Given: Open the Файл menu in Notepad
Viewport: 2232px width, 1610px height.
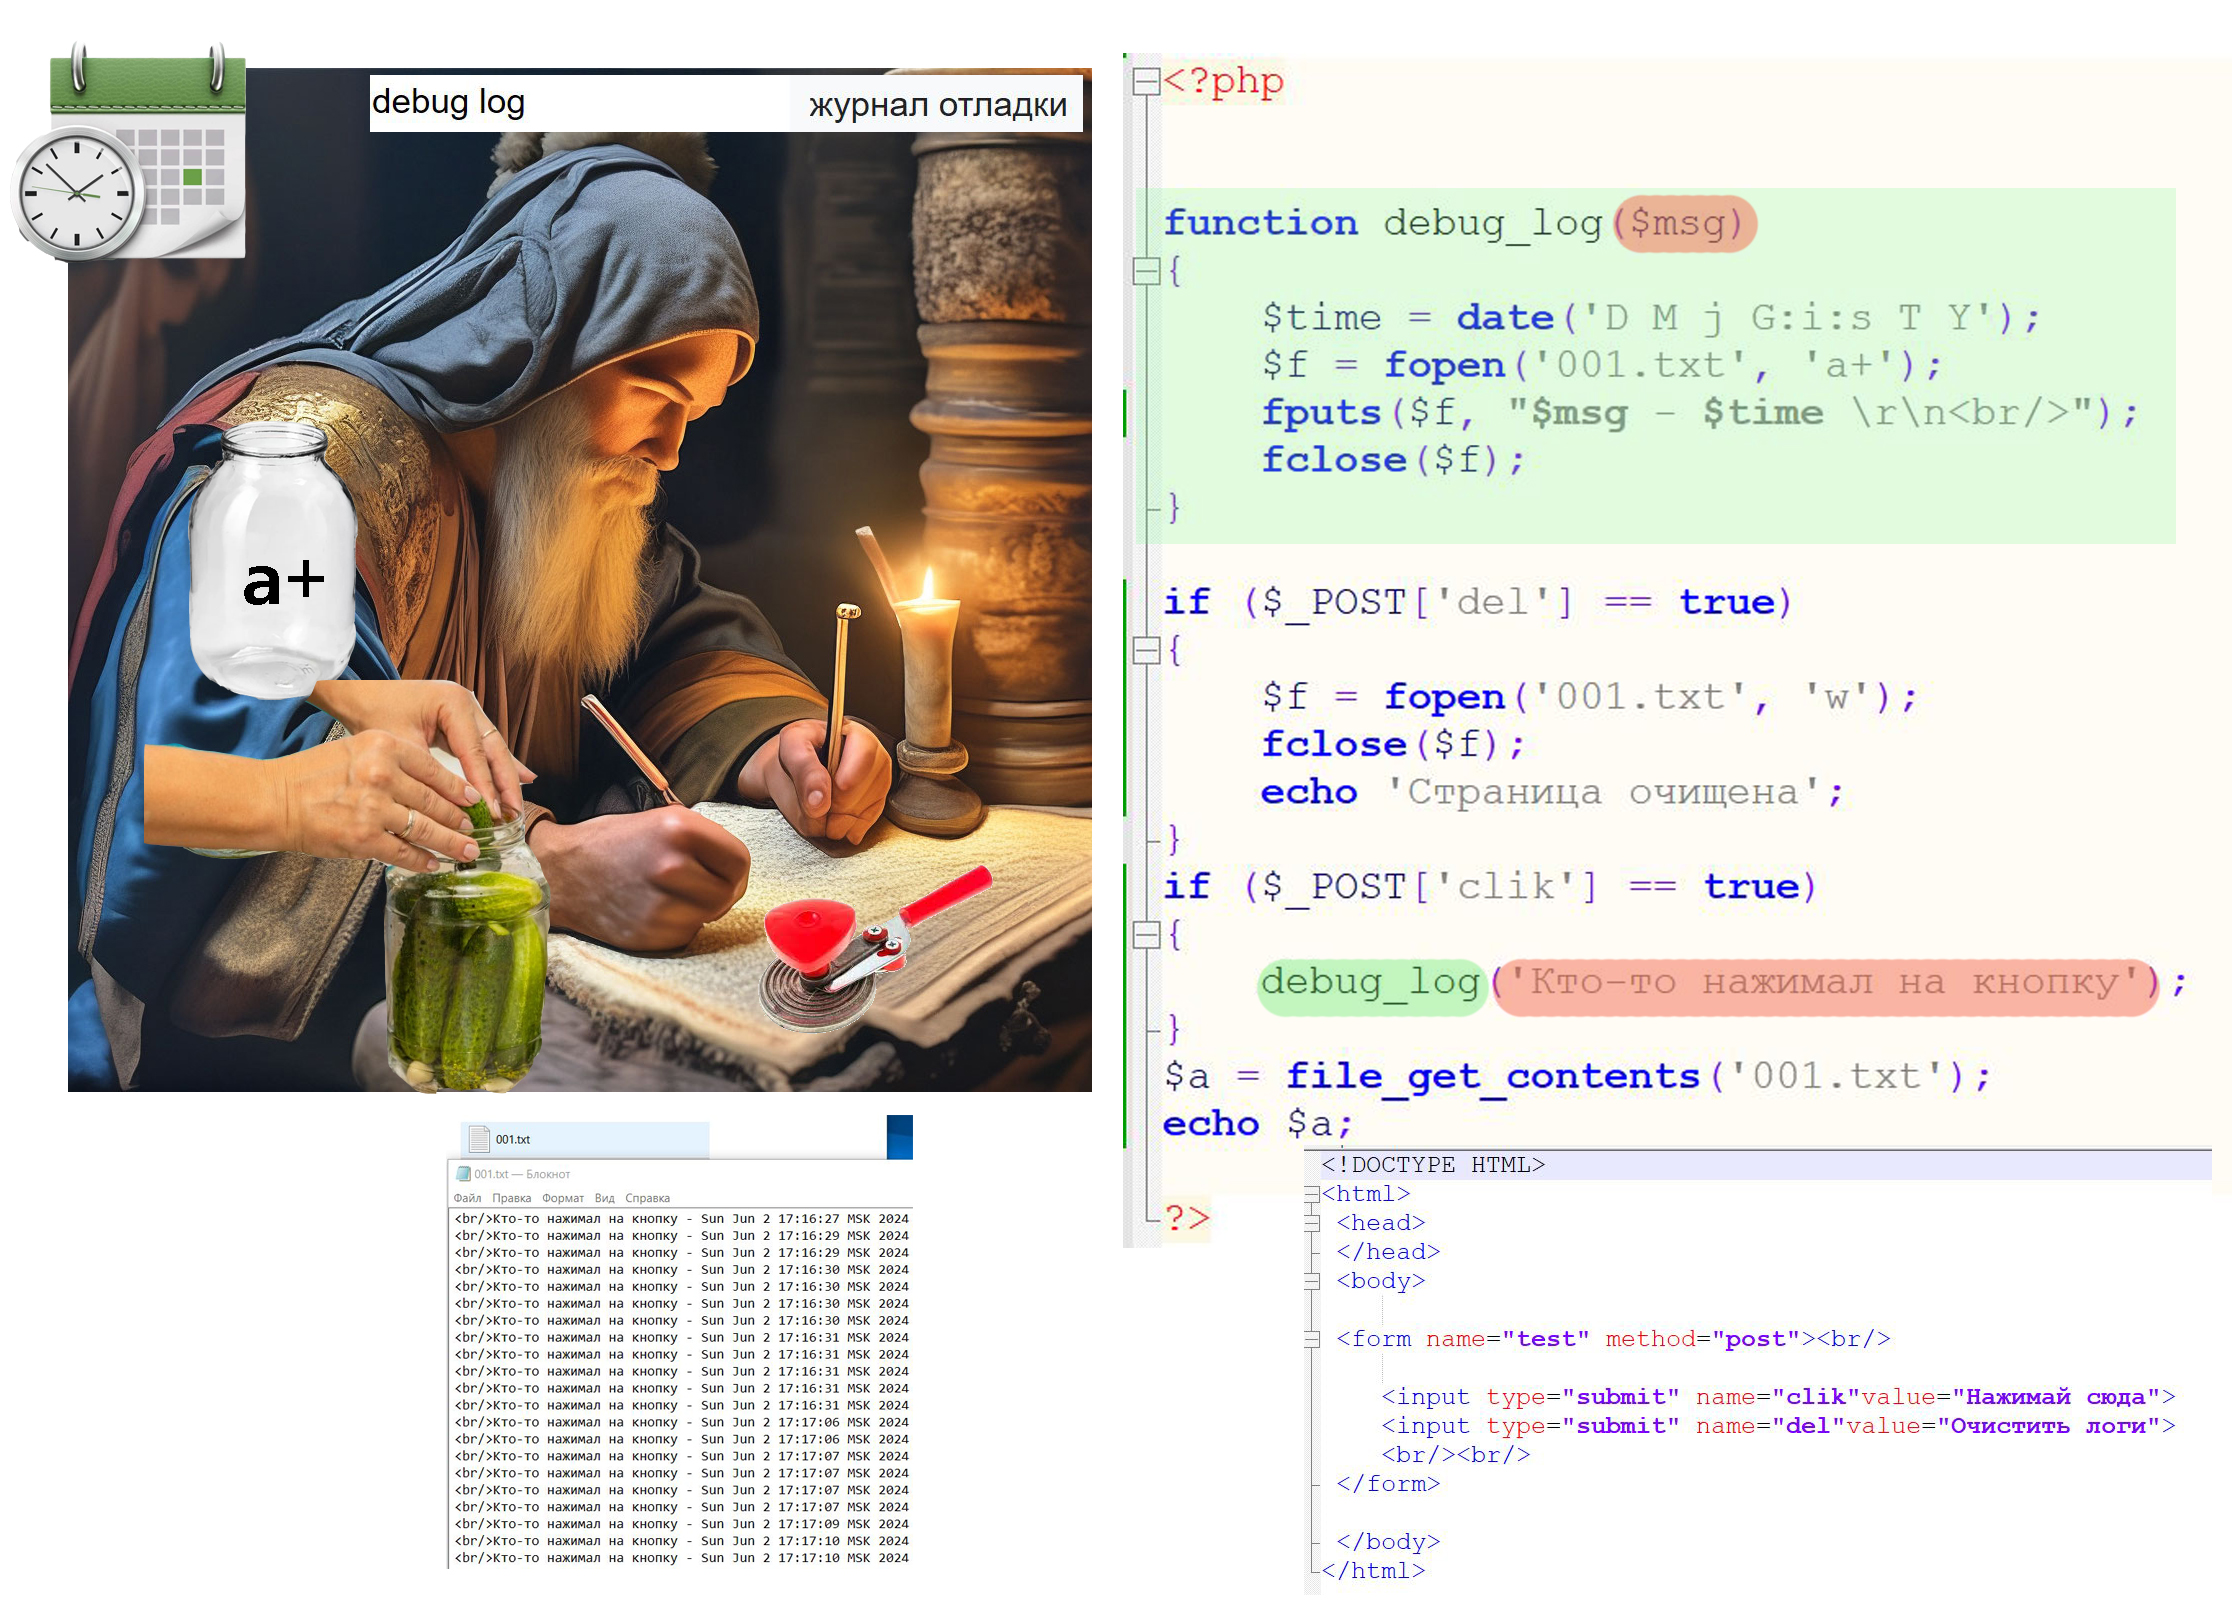Looking at the screenshot, I should click(x=467, y=1198).
